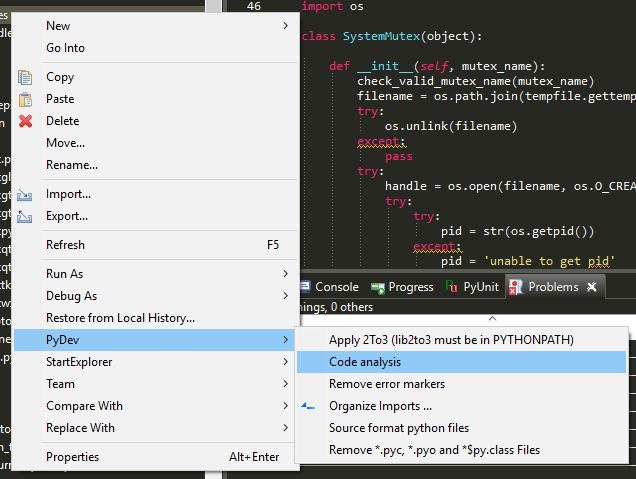Click the 'unable to get pid' string
Viewport: 636px width, 479px height.
click(550, 261)
